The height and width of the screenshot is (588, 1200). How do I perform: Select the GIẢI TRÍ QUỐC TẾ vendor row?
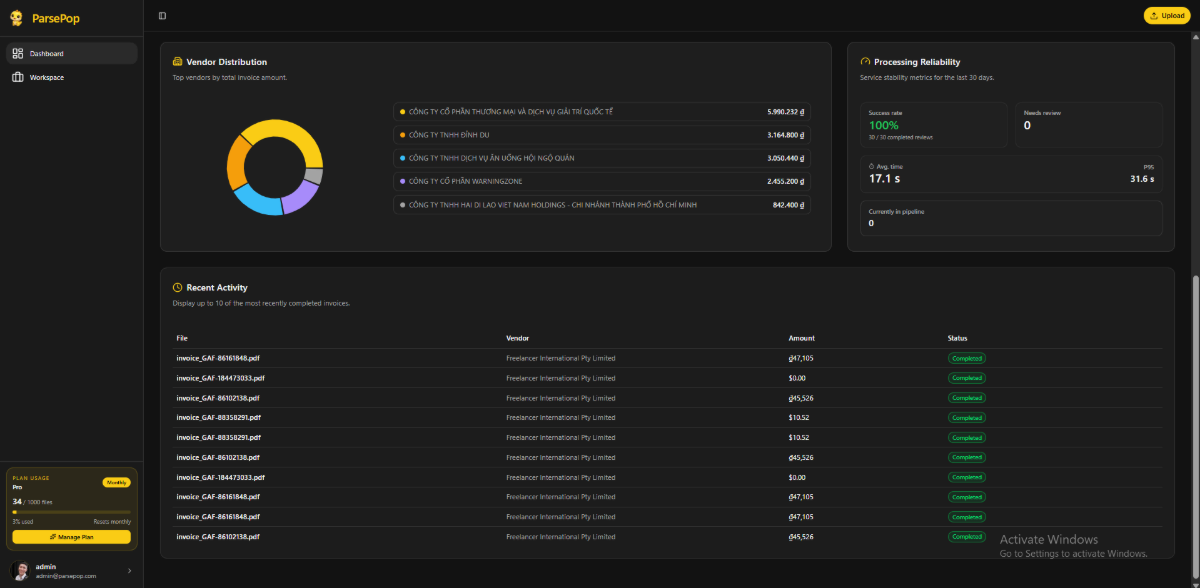602,112
